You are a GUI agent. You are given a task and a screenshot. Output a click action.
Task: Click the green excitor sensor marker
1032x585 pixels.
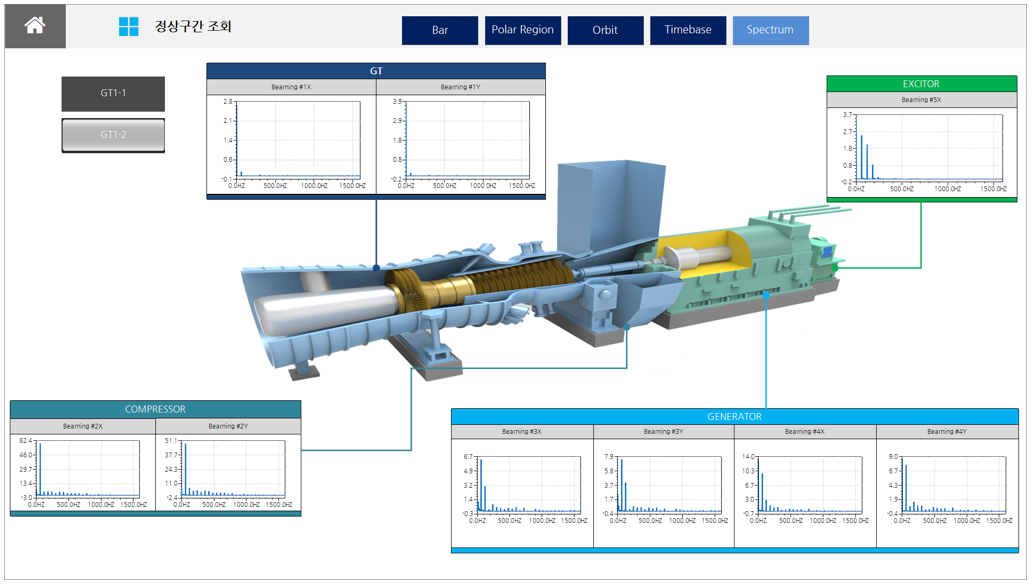pos(835,268)
